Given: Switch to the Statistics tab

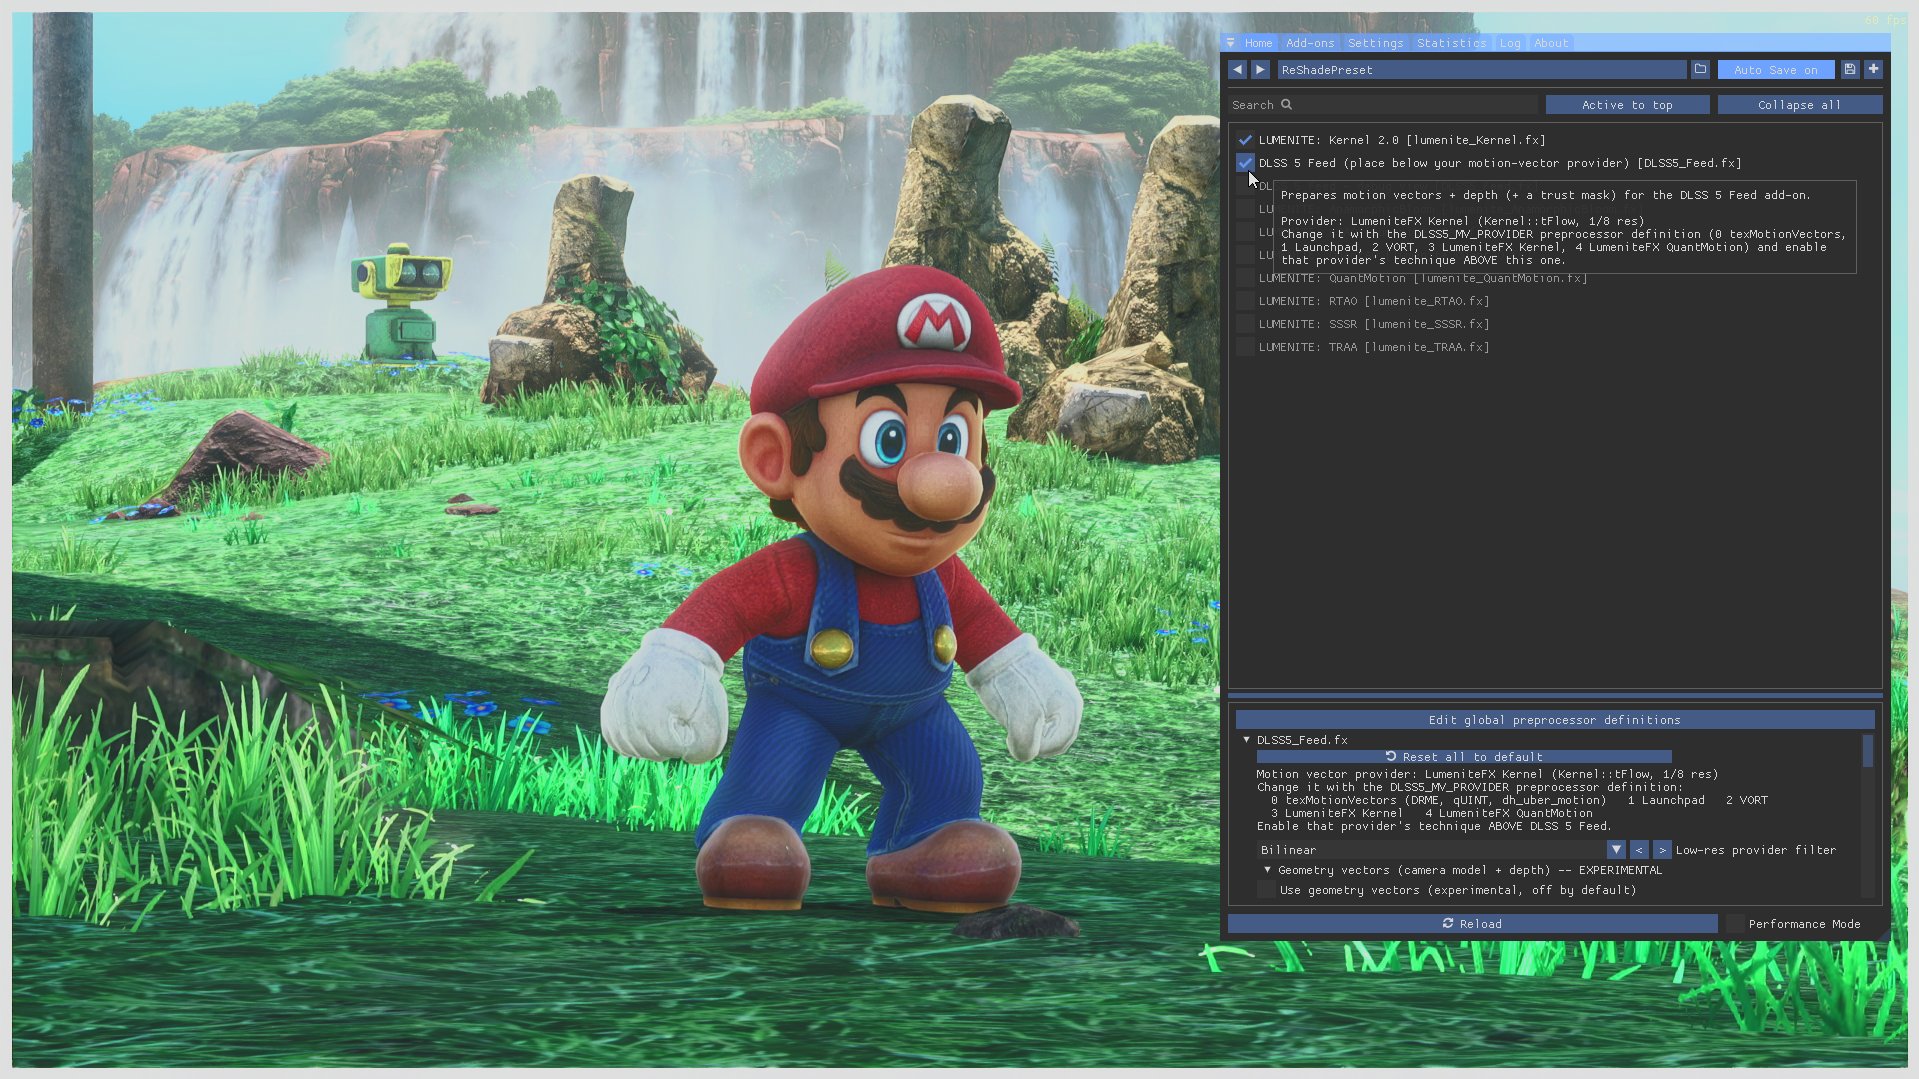Looking at the screenshot, I should 1451,43.
